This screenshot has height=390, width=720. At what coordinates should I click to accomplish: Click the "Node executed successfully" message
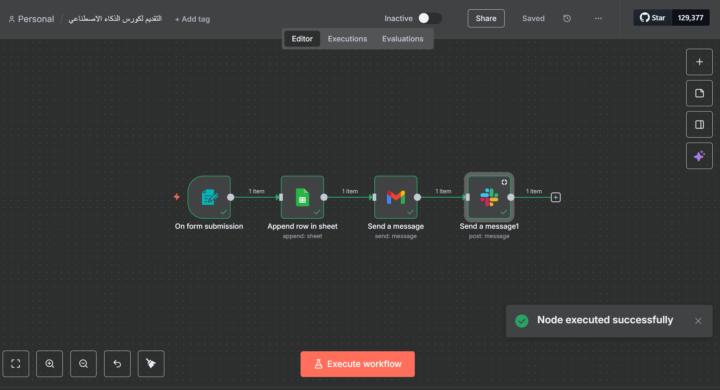[x=605, y=320]
